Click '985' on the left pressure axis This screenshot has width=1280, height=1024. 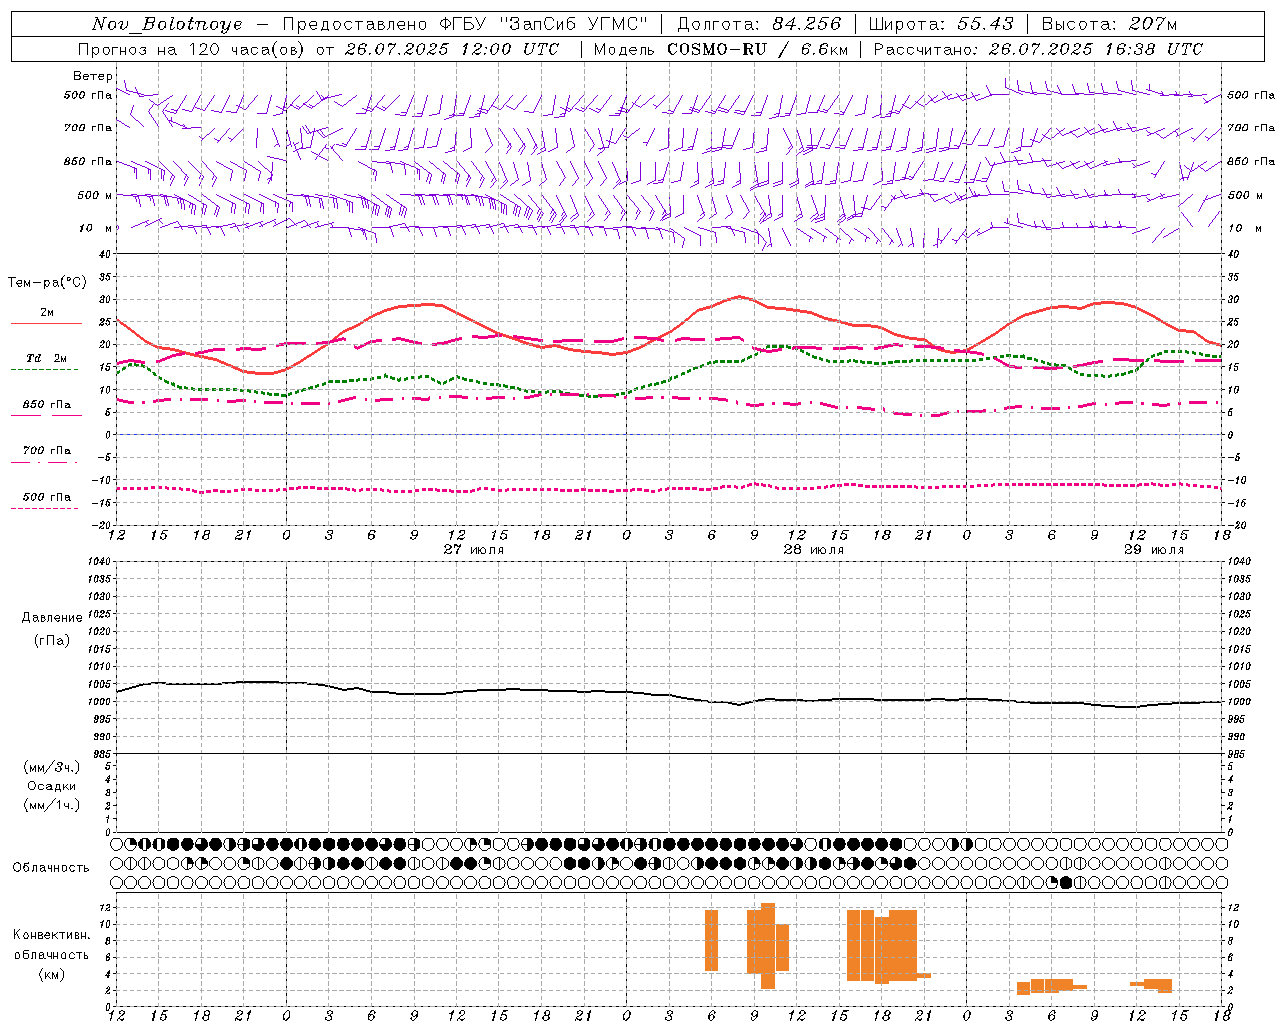[101, 754]
